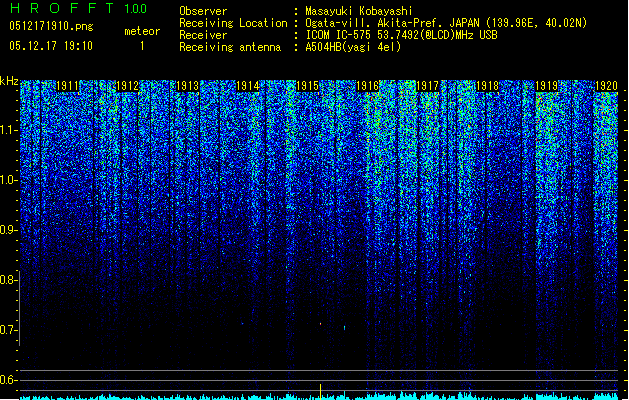The width and height of the screenshot is (629, 400).
Task: Click the version number 1.0.0
Action: pos(135,8)
